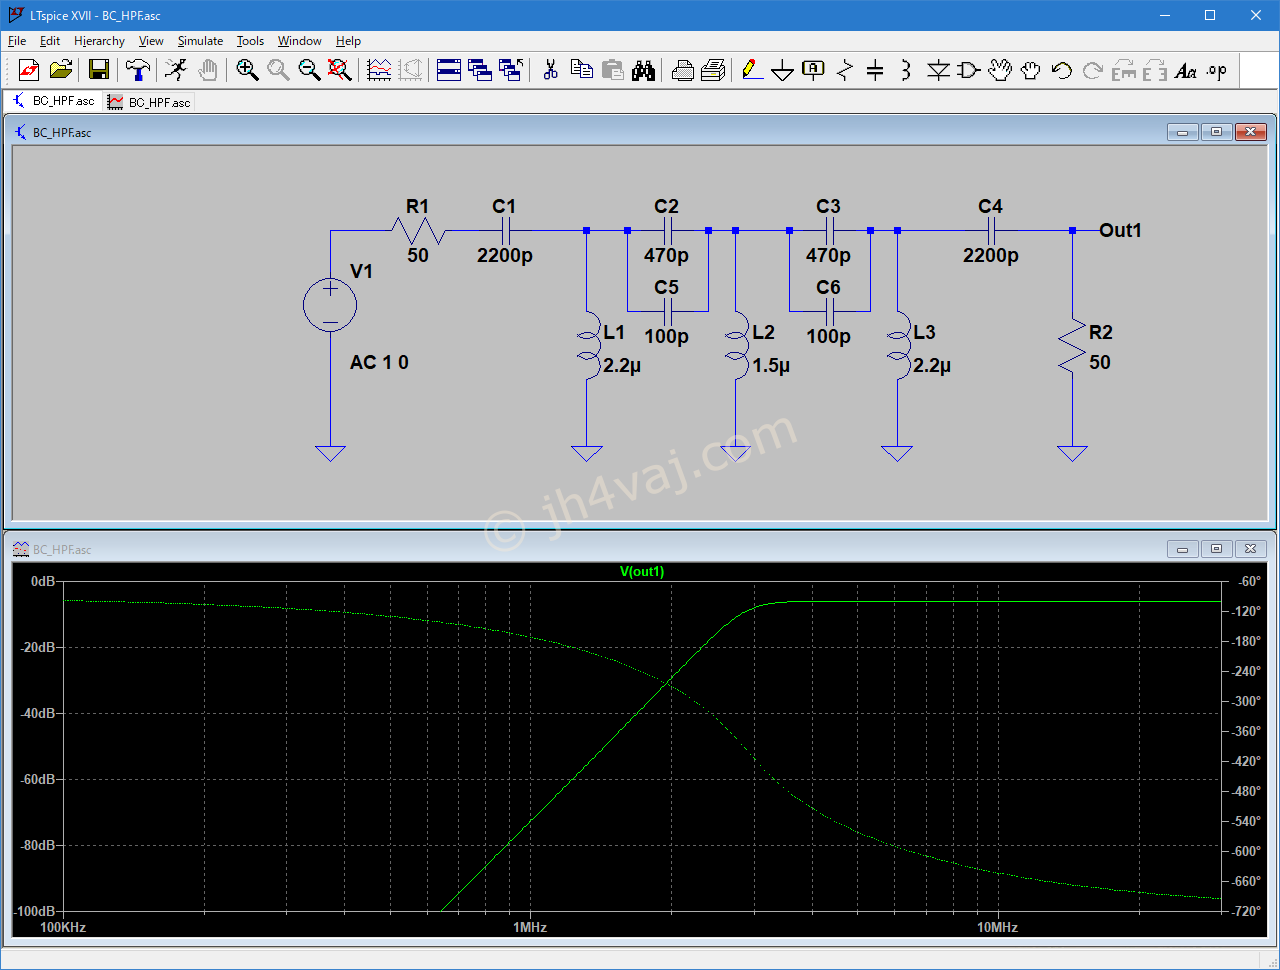Select the Move hand tool
Screen dimensions: 1280x970
click(1000, 70)
